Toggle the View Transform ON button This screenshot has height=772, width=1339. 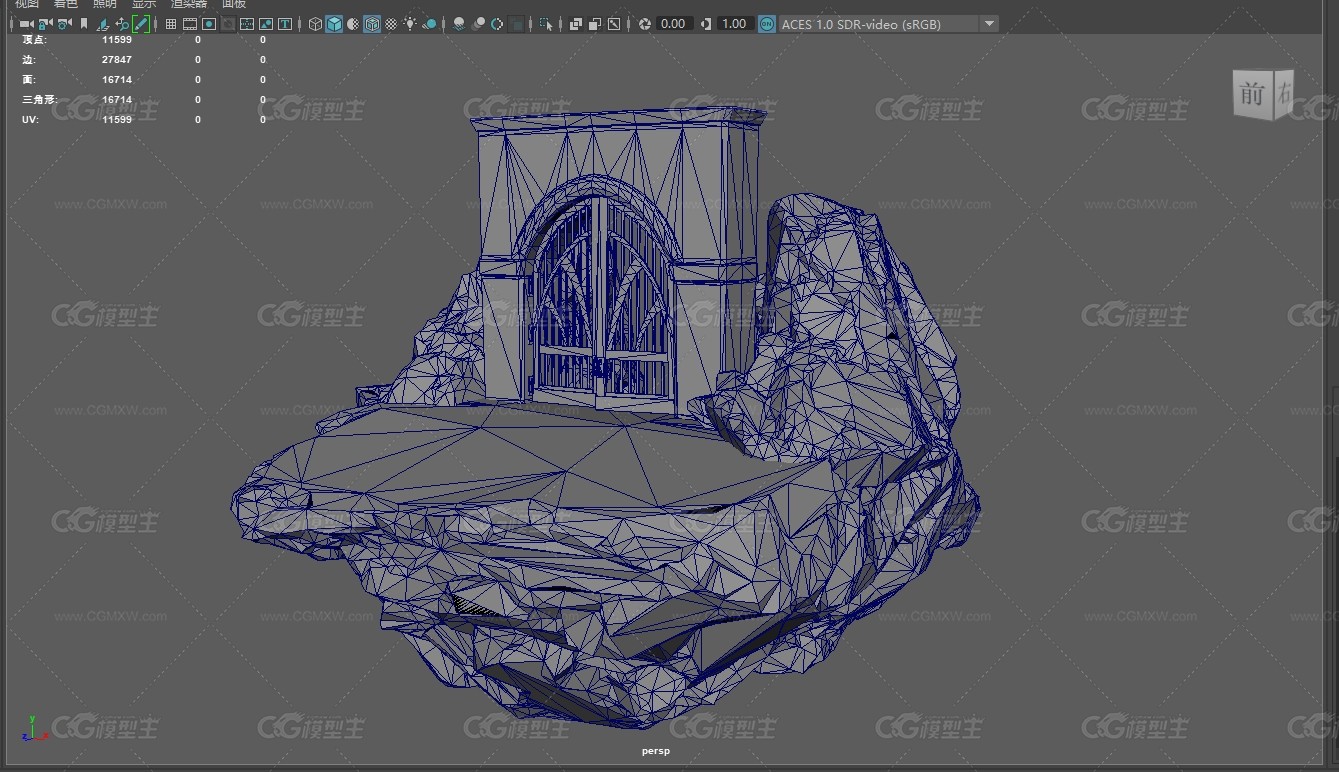pyautogui.click(x=766, y=24)
